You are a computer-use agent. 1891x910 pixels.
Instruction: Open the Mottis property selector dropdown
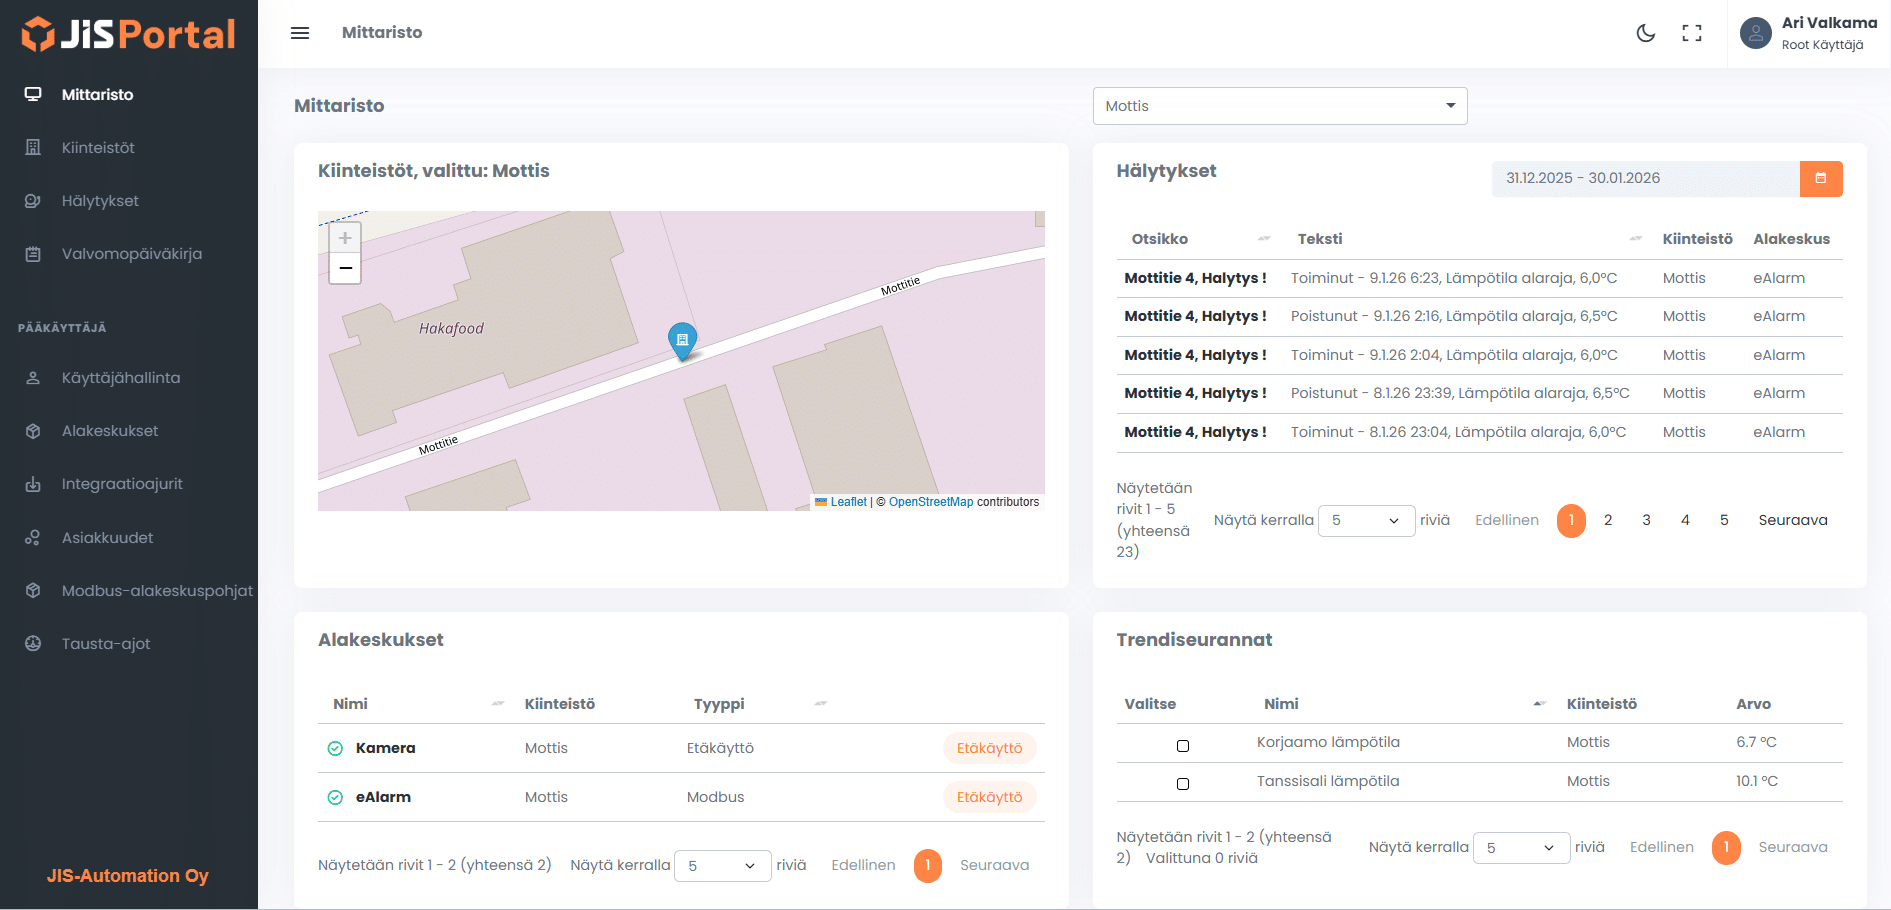[x=1279, y=106]
